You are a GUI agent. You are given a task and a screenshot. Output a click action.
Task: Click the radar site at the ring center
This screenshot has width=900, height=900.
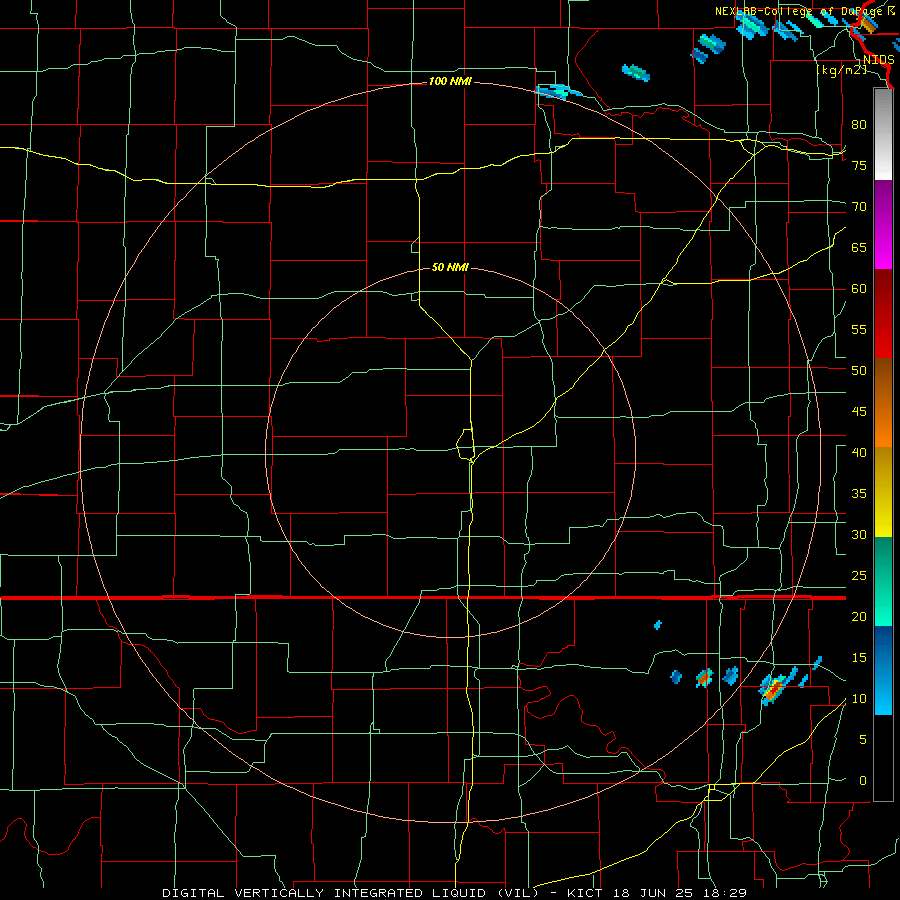coord(451,452)
